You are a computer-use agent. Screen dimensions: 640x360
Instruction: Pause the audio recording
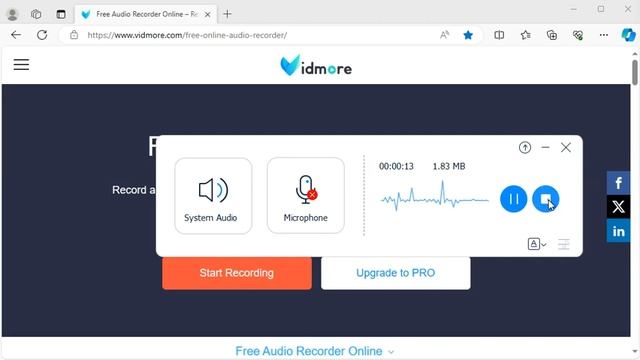click(513, 199)
